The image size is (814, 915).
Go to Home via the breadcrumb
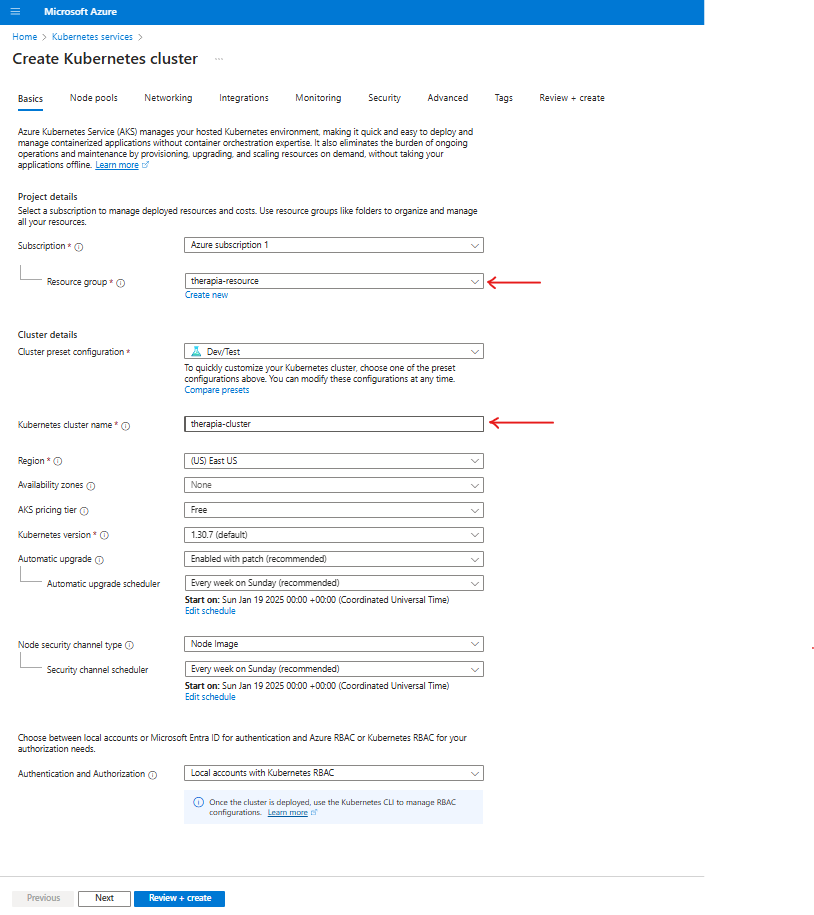click(x=25, y=37)
